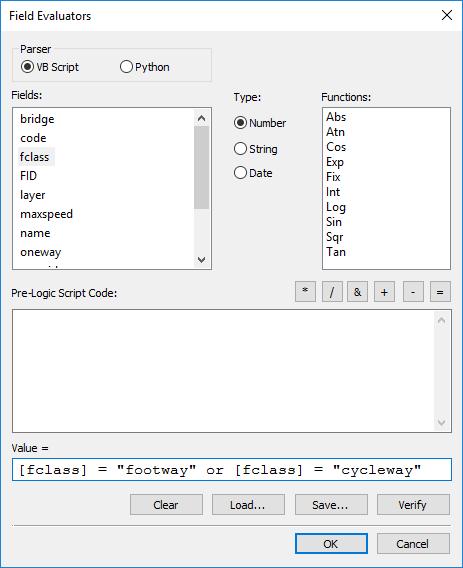This screenshot has height=568, width=463.
Task: Select the layer field
Action: [33, 195]
